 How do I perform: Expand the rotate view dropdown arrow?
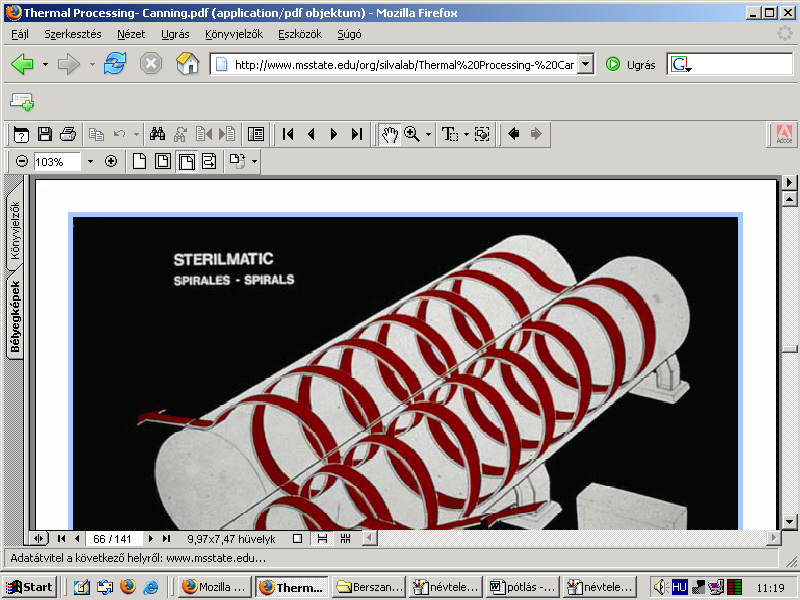tap(254, 162)
